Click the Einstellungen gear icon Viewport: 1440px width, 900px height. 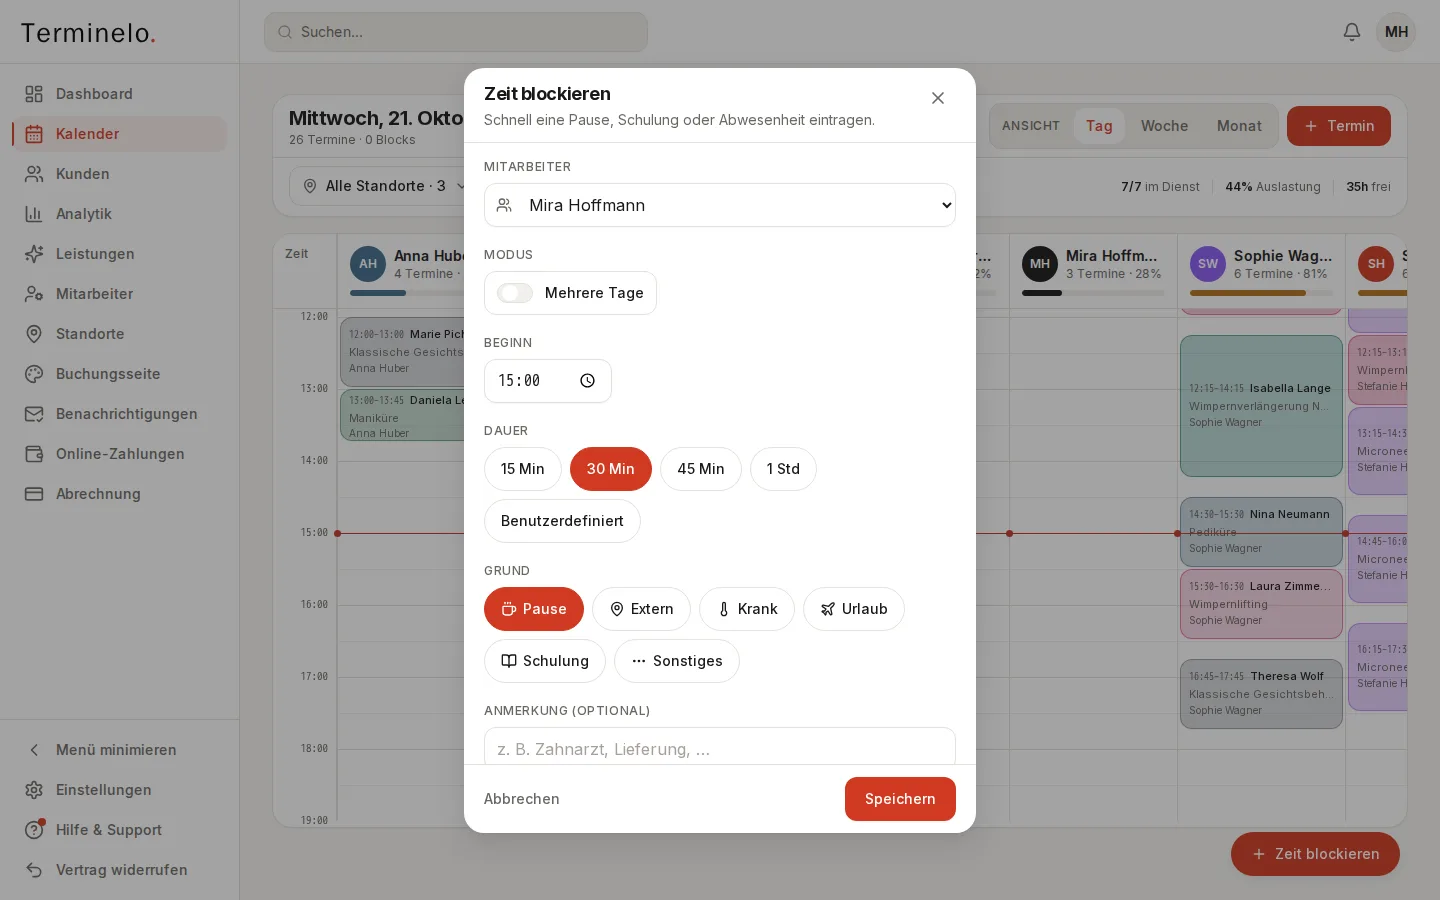(x=34, y=790)
